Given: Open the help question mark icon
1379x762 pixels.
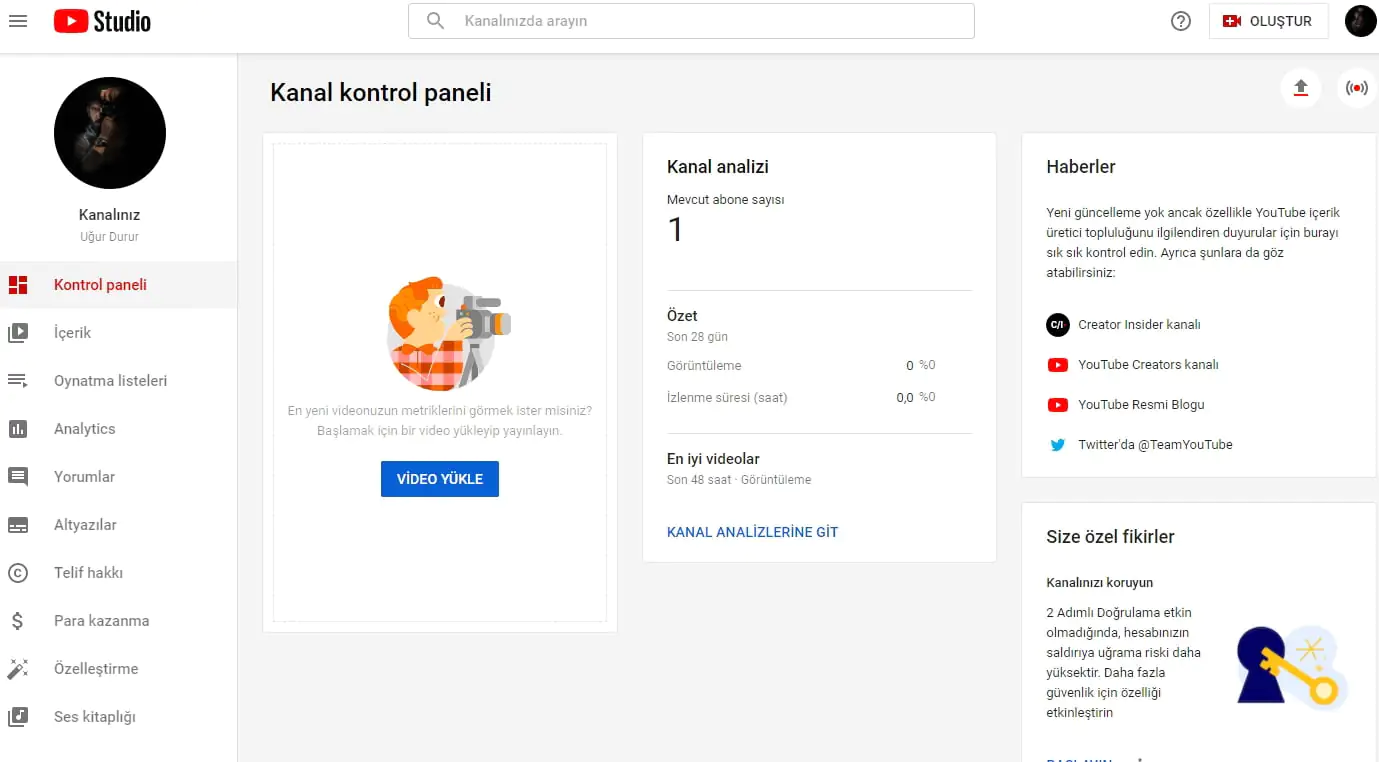Looking at the screenshot, I should pyautogui.click(x=1180, y=21).
